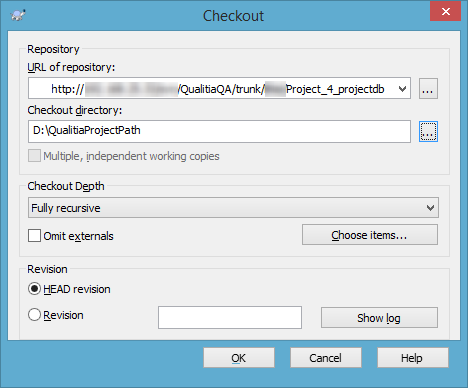Select the HEAD revision radio button
The width and height of the screenshot is (468, 388).
34,289
